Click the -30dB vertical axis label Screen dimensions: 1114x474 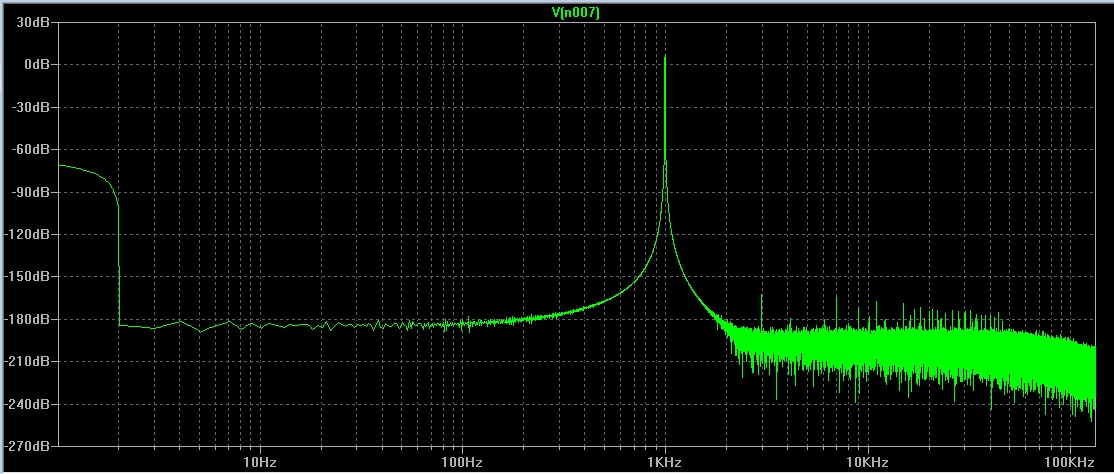(31, 107)
